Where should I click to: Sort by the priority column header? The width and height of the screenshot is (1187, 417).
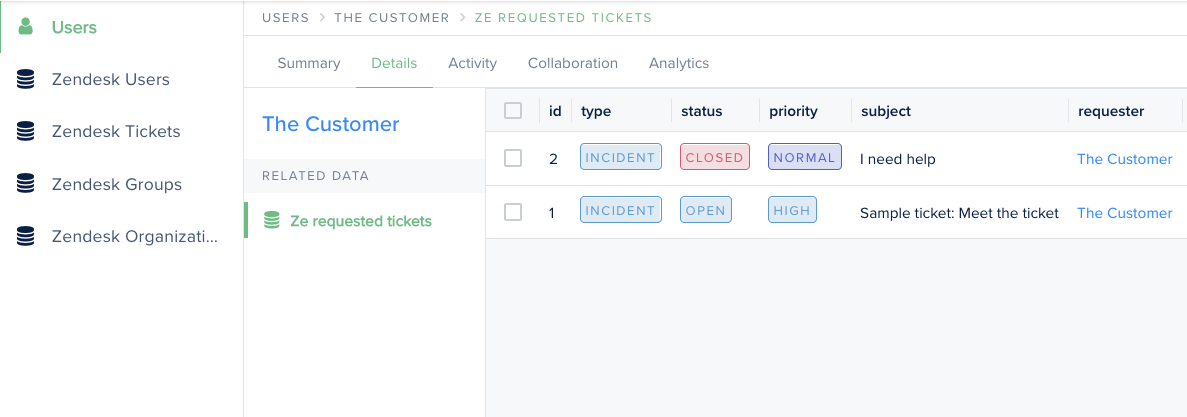click(x=793, y=111)
